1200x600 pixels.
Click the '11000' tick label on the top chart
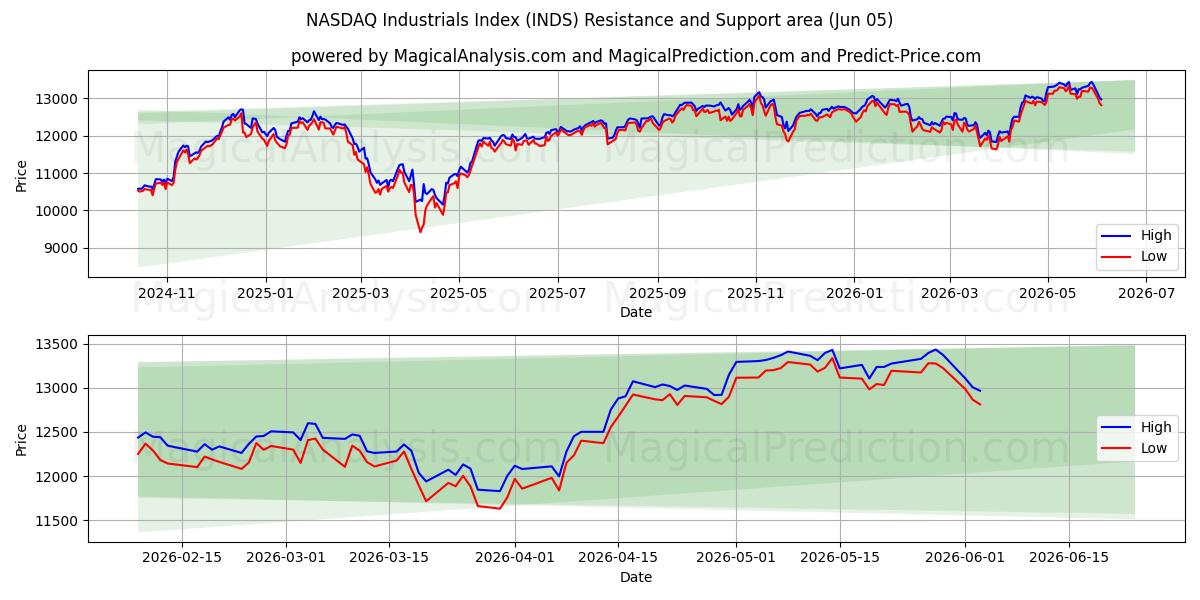point(58,174)
